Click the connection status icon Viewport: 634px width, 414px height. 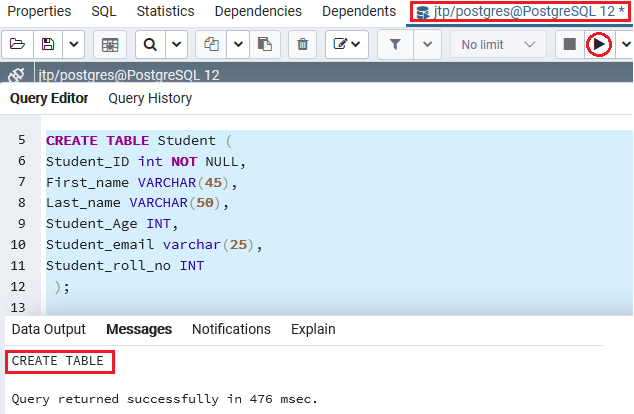(x=15, y=76)
